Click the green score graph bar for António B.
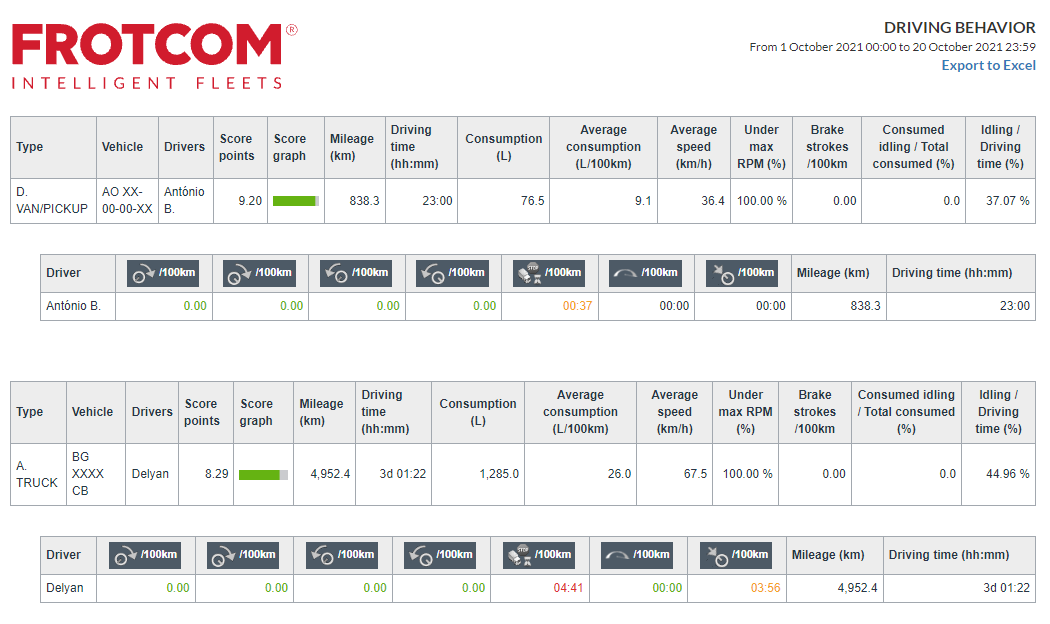 coord(295,201)
